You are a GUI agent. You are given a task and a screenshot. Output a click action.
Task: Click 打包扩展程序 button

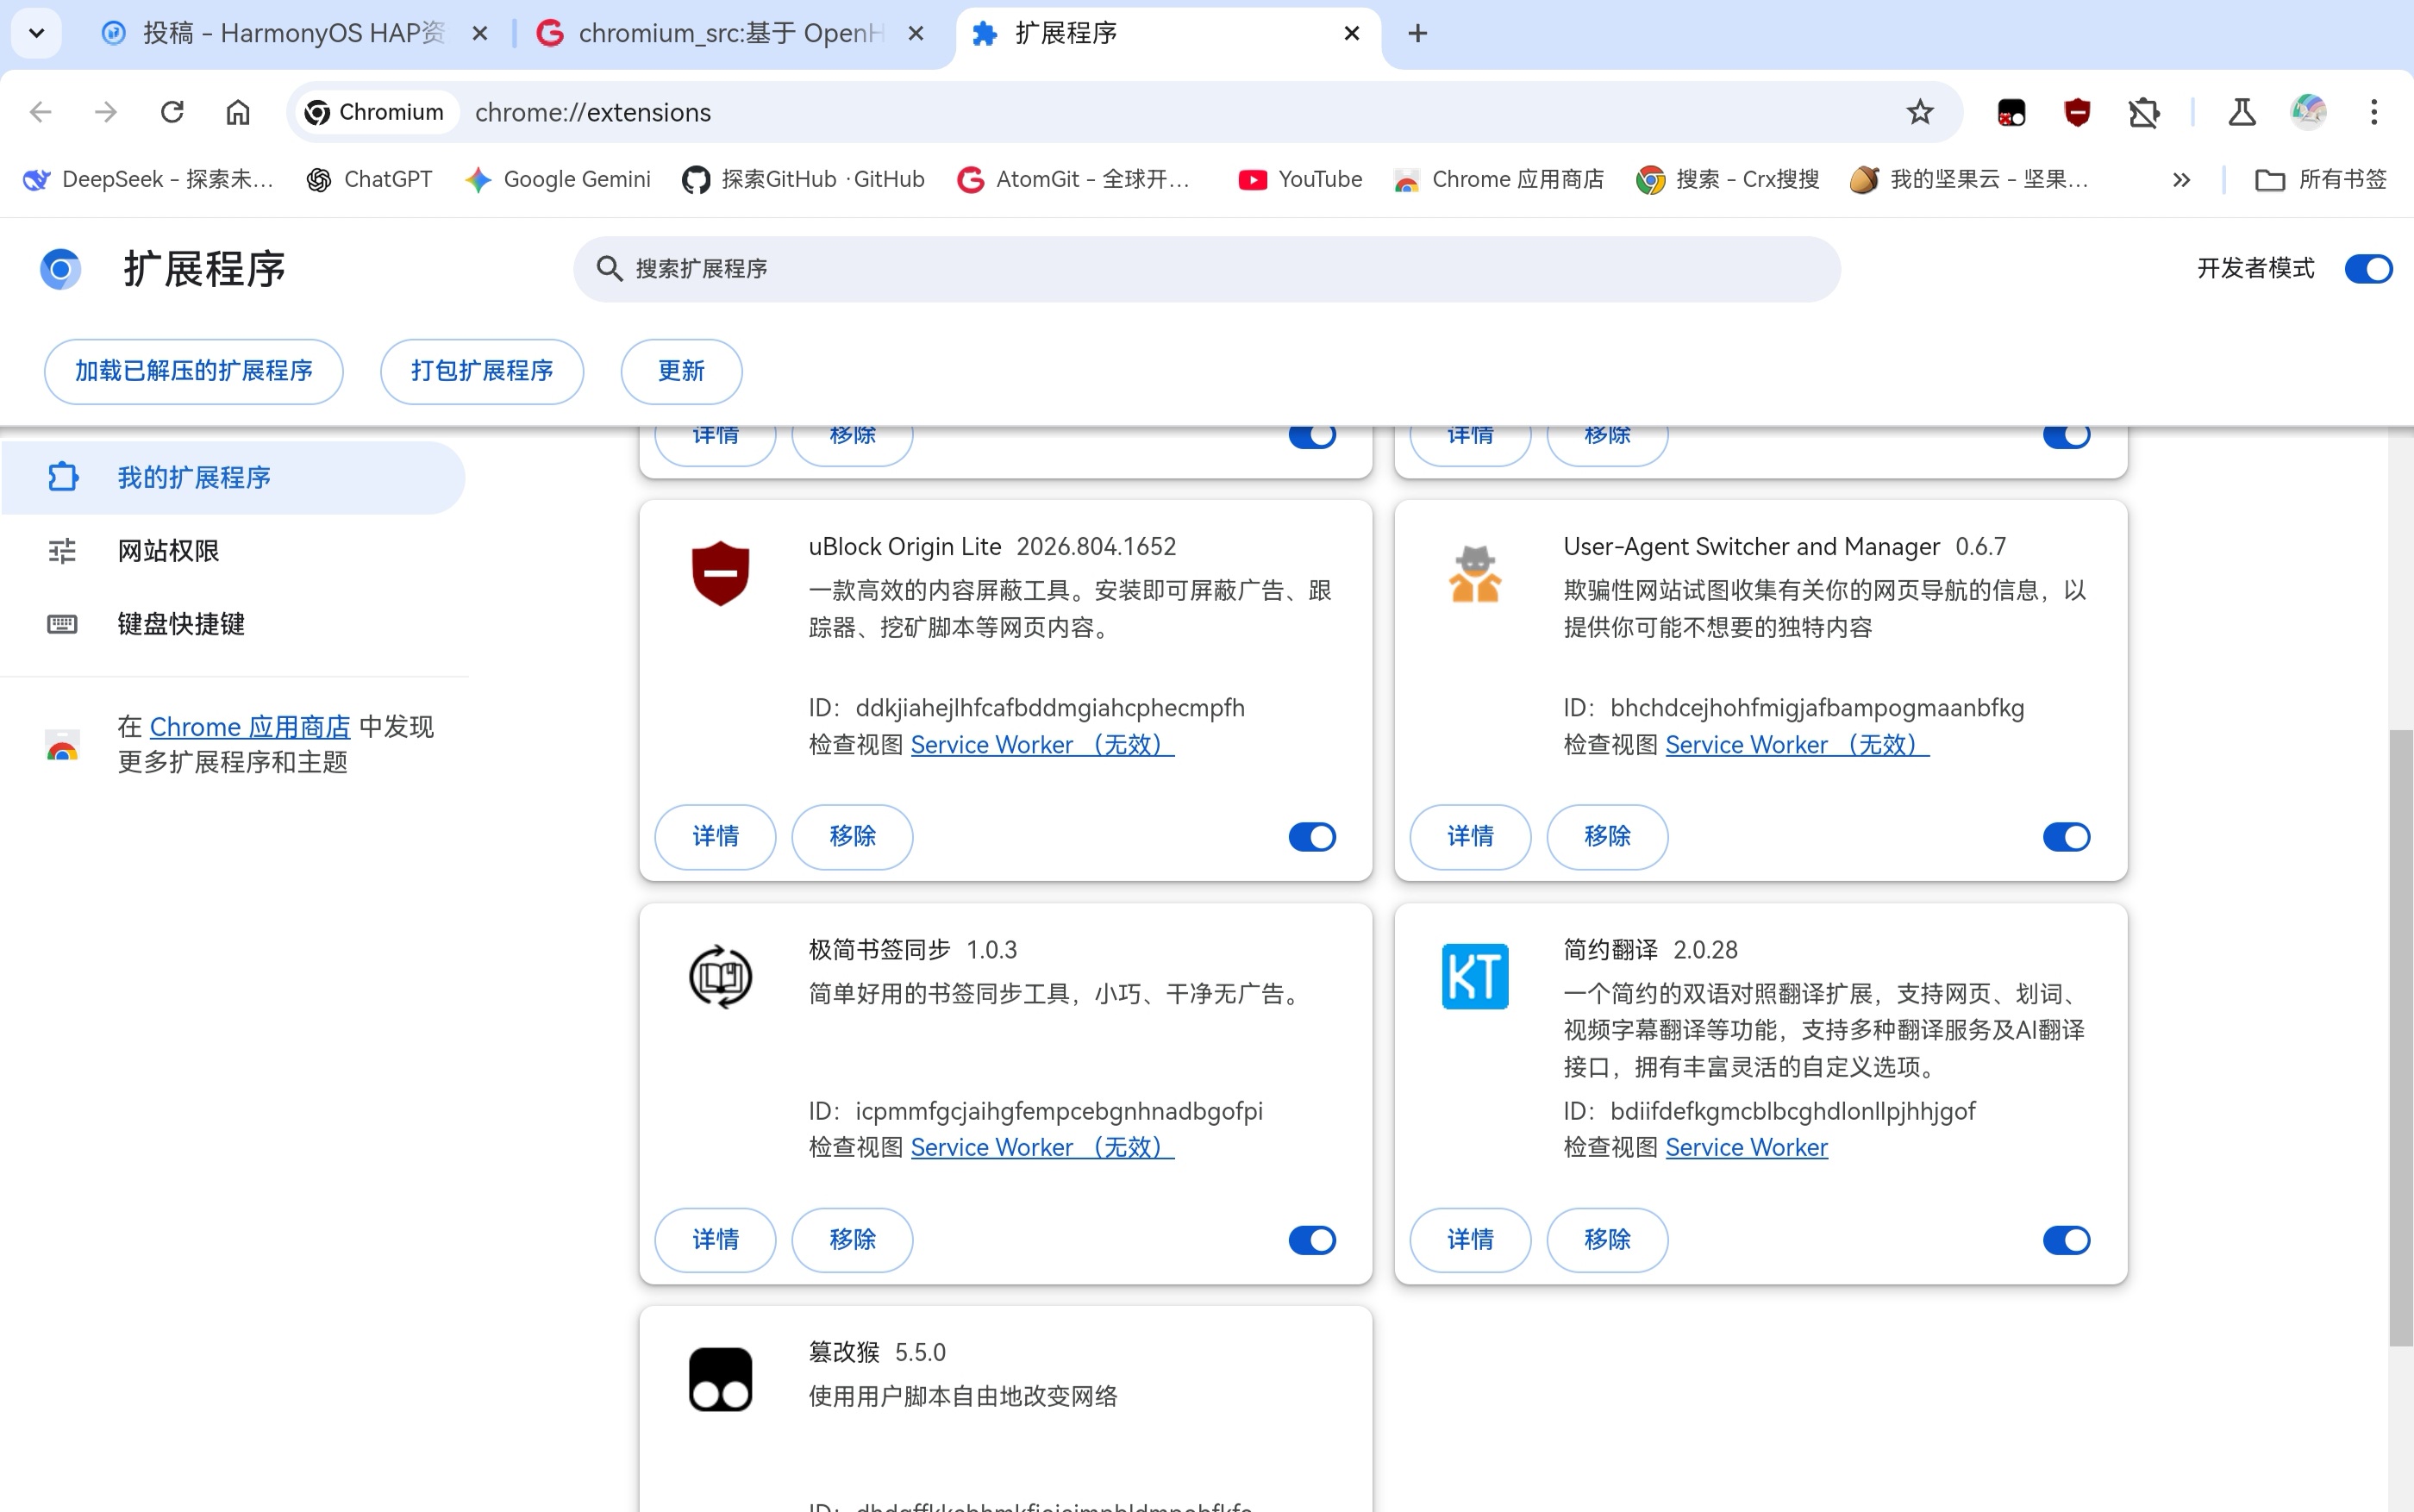tap(482, 371)
